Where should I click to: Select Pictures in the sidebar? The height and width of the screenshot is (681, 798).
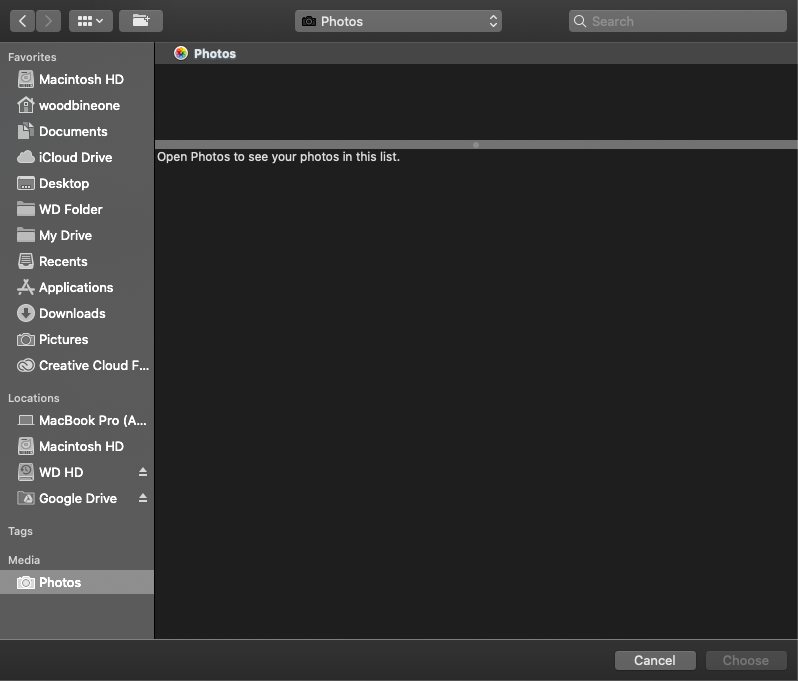(77, 339)
